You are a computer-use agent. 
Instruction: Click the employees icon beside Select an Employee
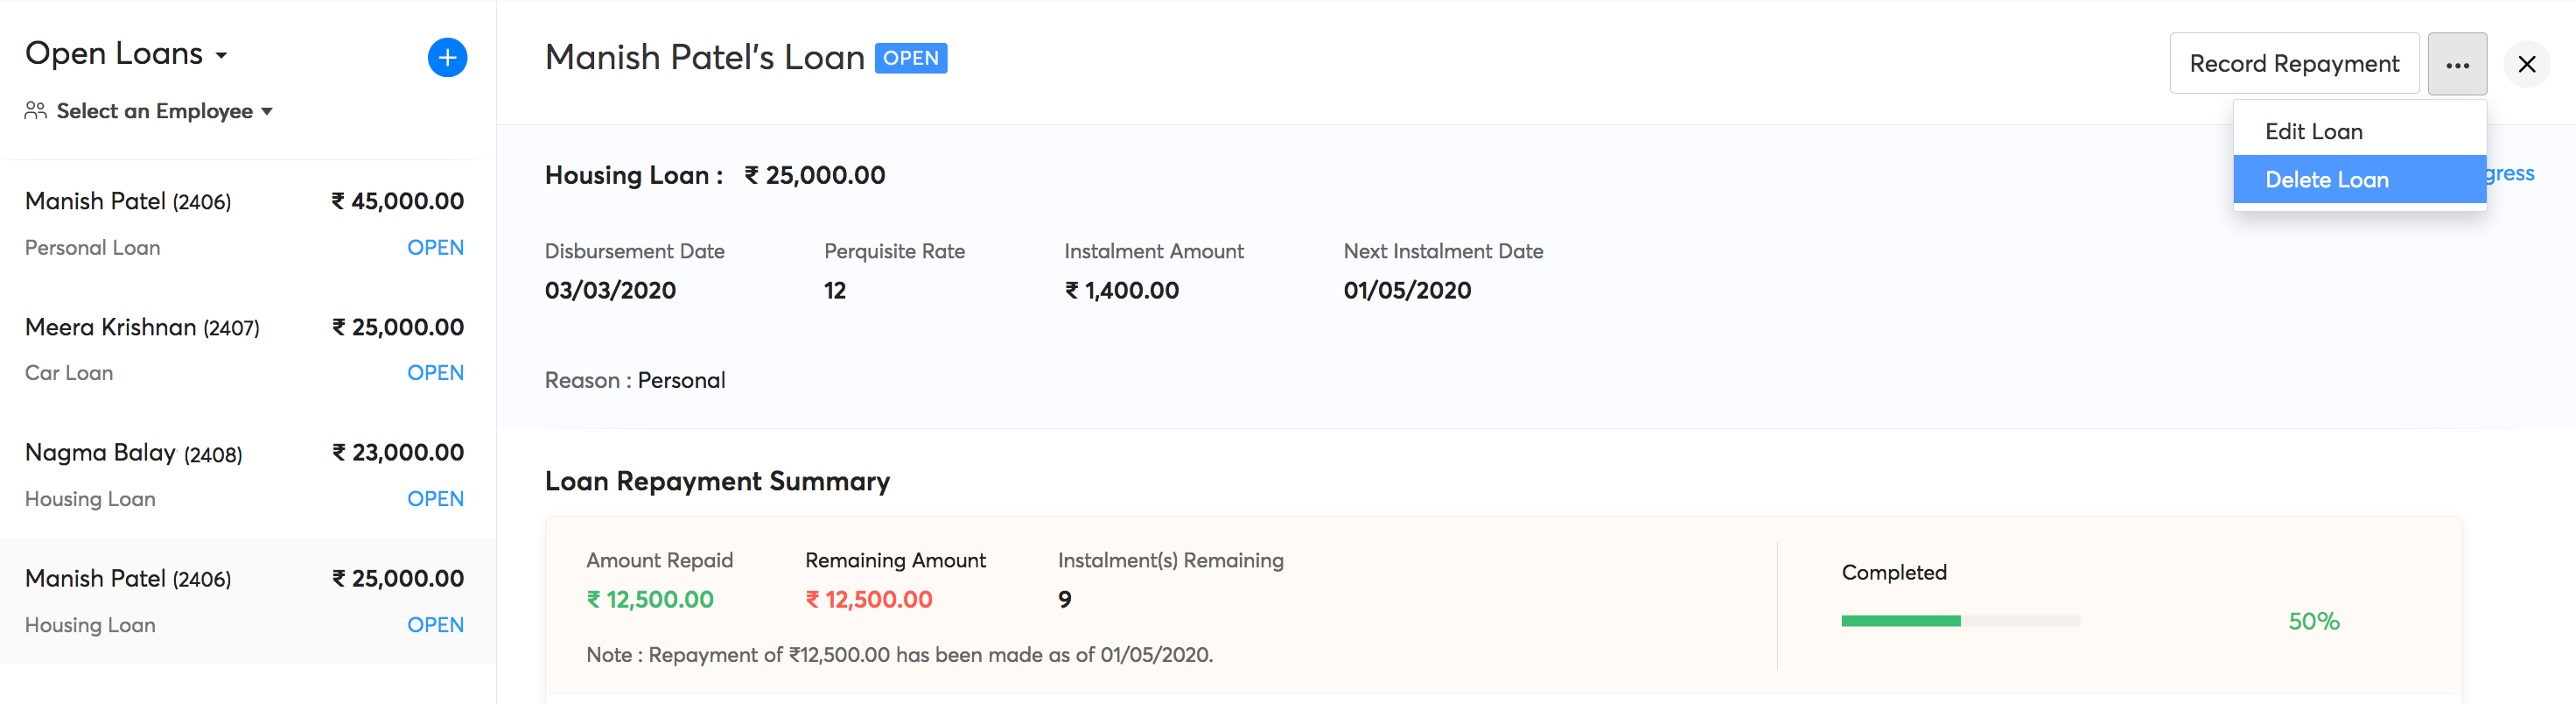pyautogui.click(x=36, y=111)
